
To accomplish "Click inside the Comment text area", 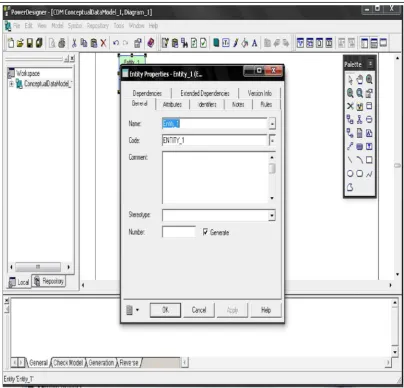I will (215, 177).
